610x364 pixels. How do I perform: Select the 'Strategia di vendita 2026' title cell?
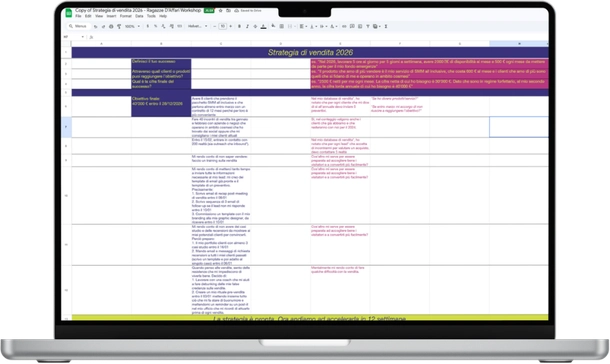coord(310,52)
